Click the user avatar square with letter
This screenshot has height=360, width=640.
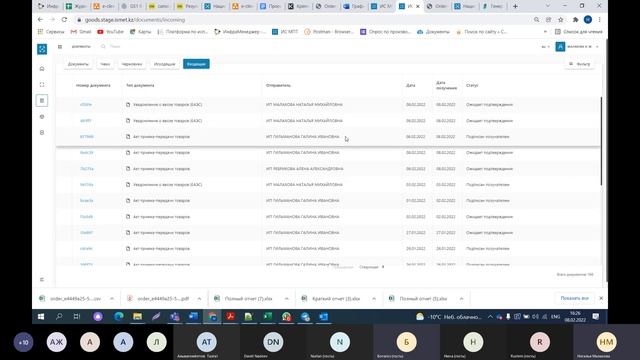click(560, 47)
